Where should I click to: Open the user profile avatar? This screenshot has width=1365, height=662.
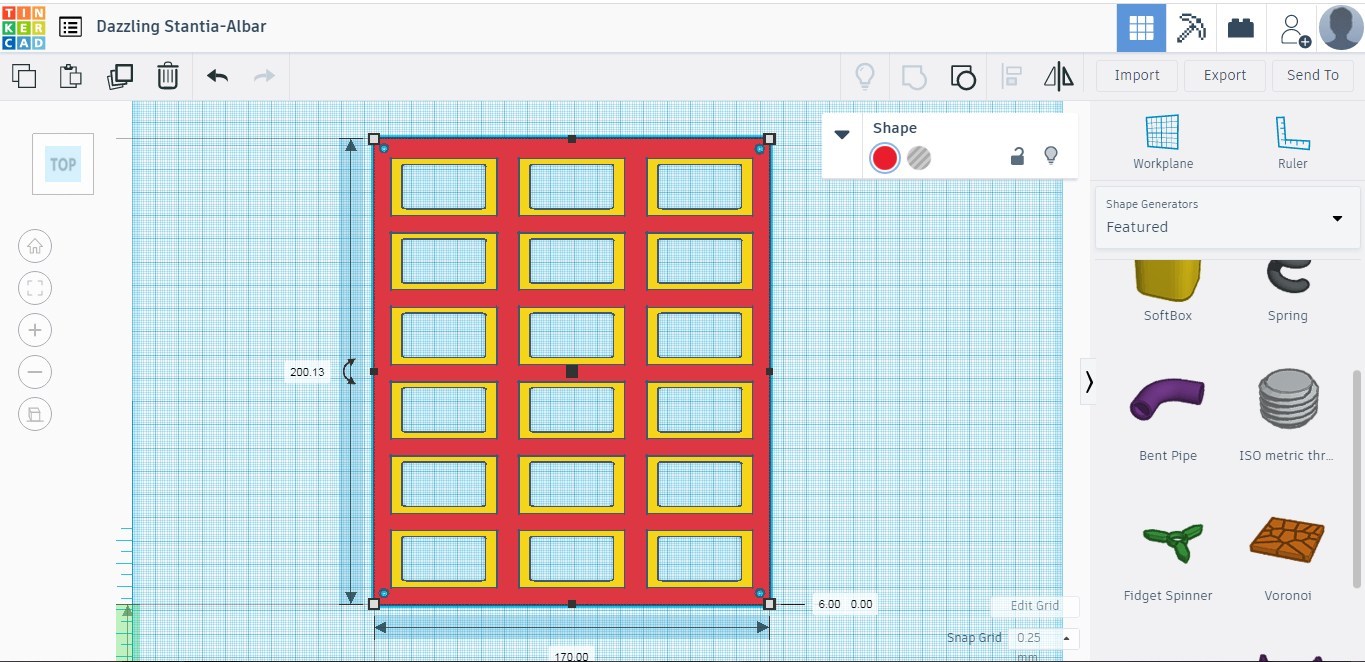(1341, 27)
